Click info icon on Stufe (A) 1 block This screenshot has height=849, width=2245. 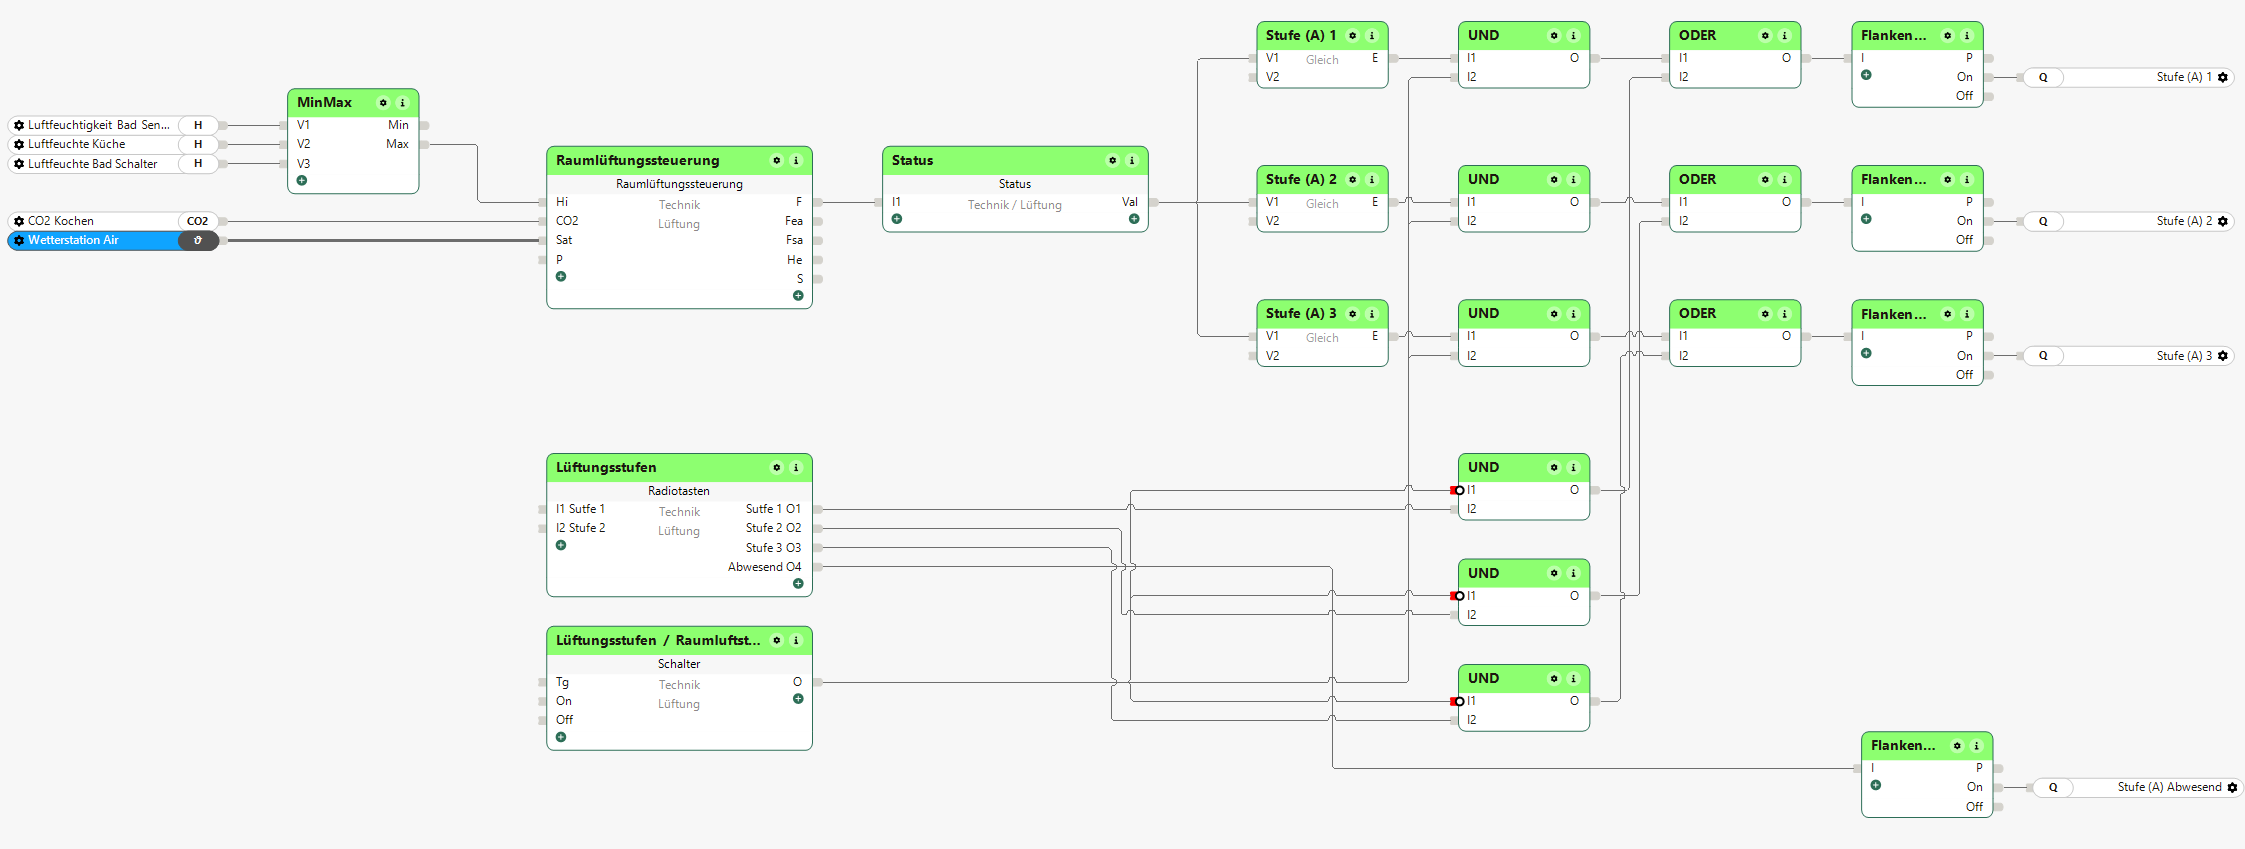click(1372, 36)
